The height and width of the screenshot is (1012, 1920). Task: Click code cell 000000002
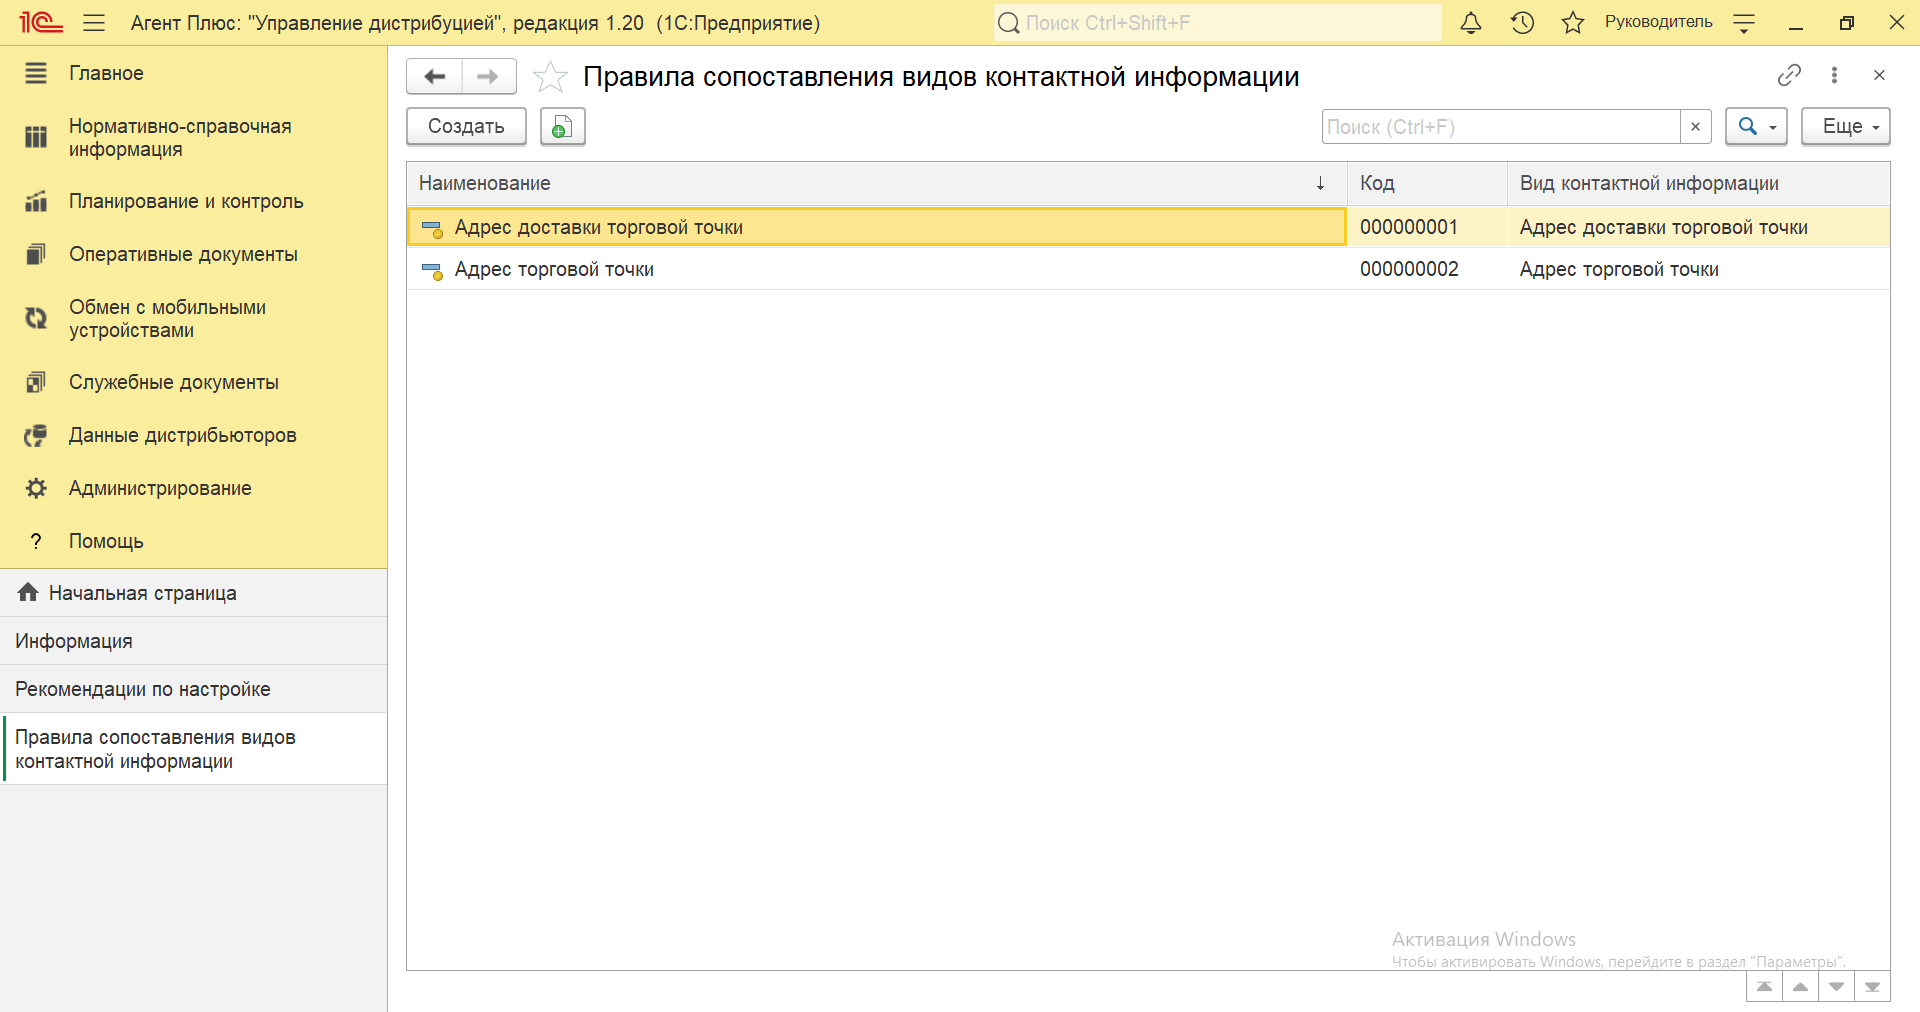point(1427,269)
